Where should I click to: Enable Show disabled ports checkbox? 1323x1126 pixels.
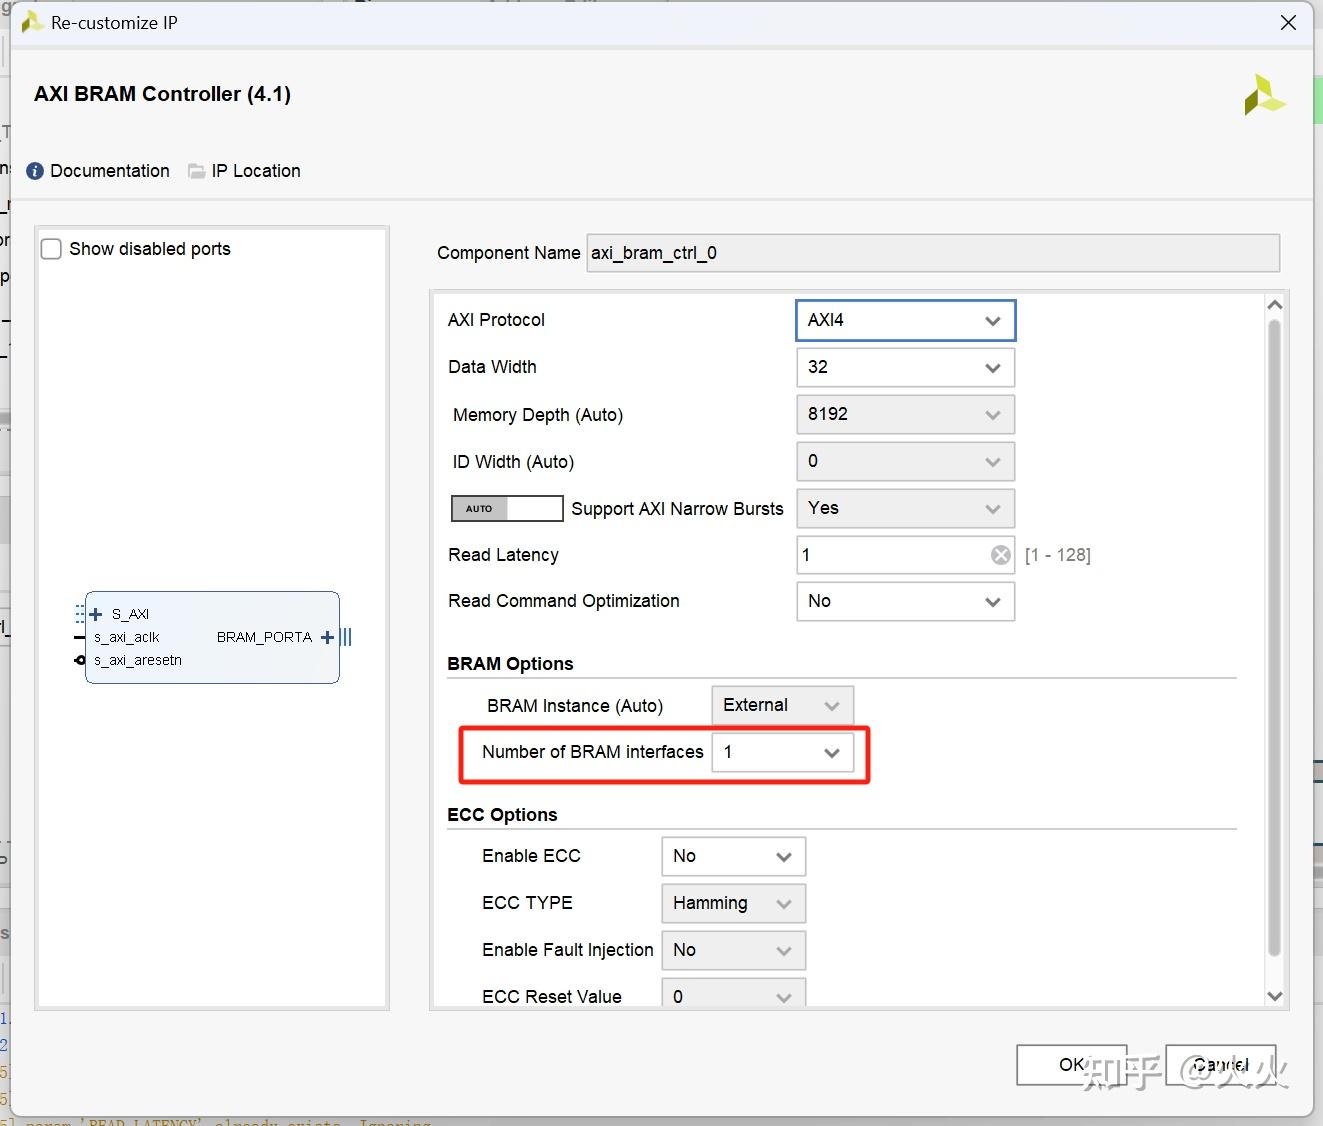pyautogui.click(x=52, y=249)
